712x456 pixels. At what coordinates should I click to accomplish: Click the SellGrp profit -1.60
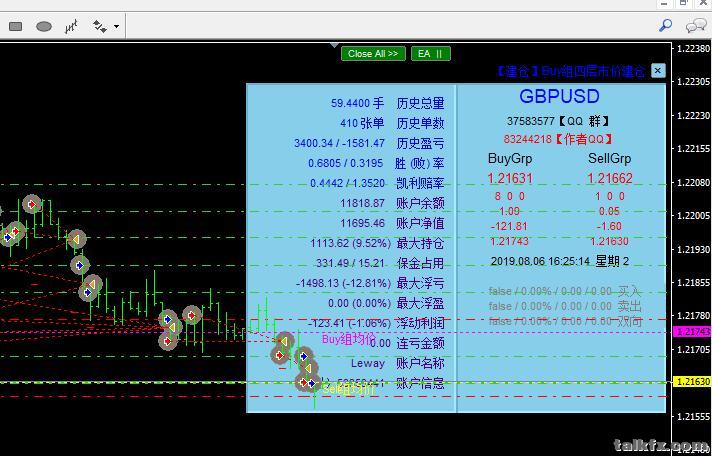click(x=609, y=226)
